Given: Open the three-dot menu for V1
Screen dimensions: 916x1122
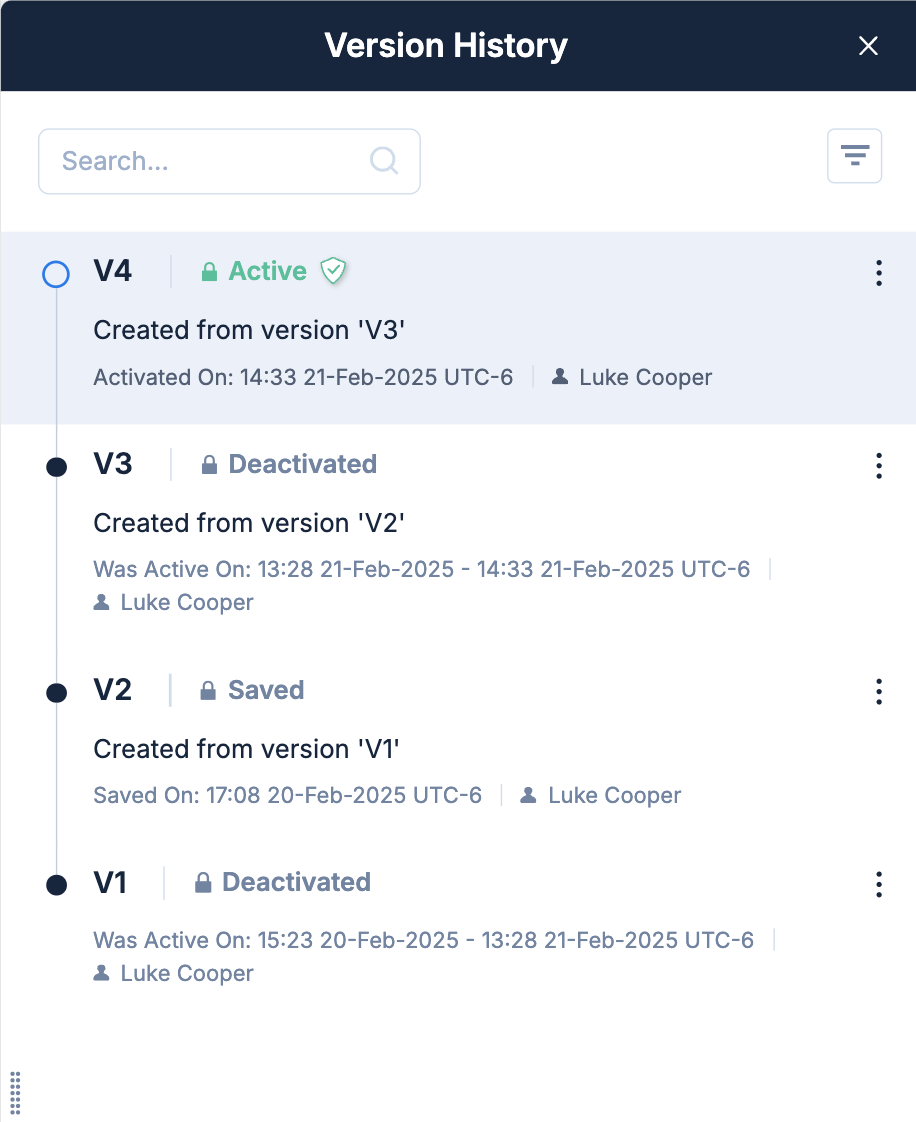Looking at the screenshot, I should point(879,884).
